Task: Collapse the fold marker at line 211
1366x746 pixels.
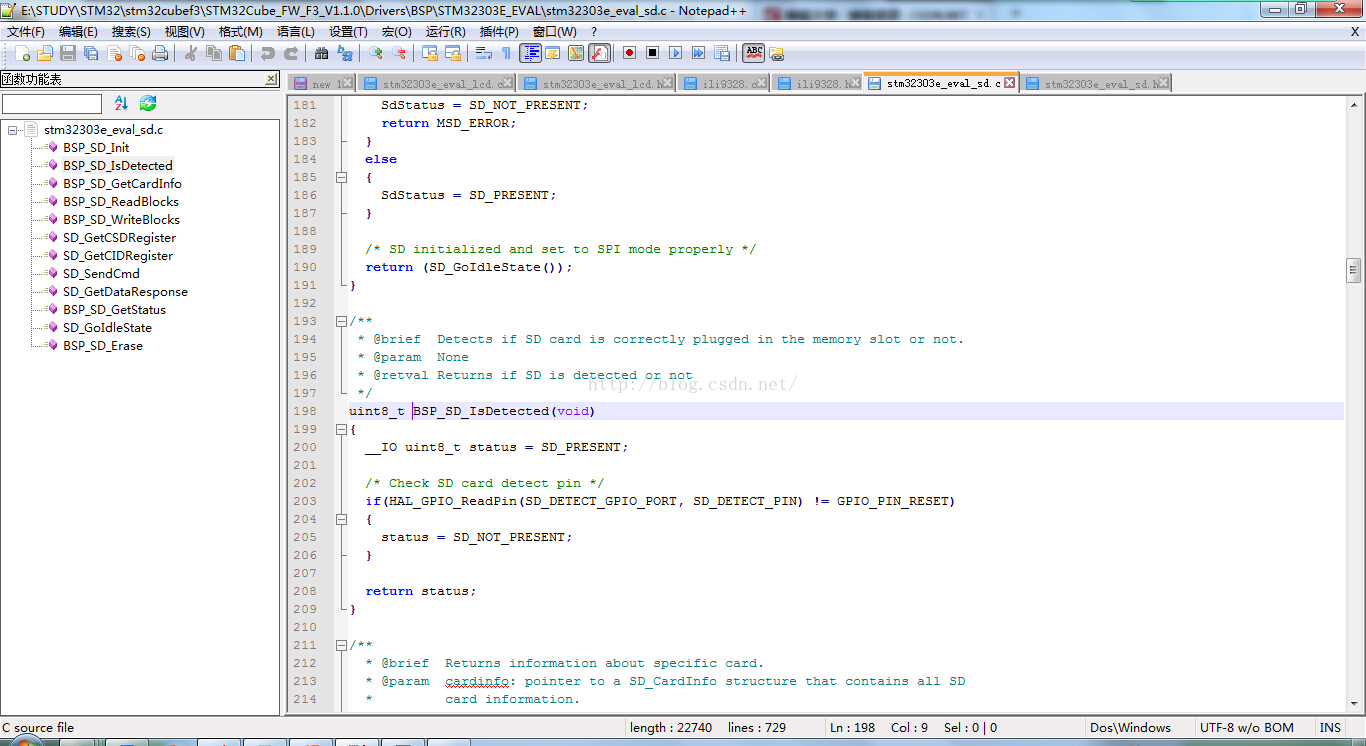Action: [x=341, y=645]
